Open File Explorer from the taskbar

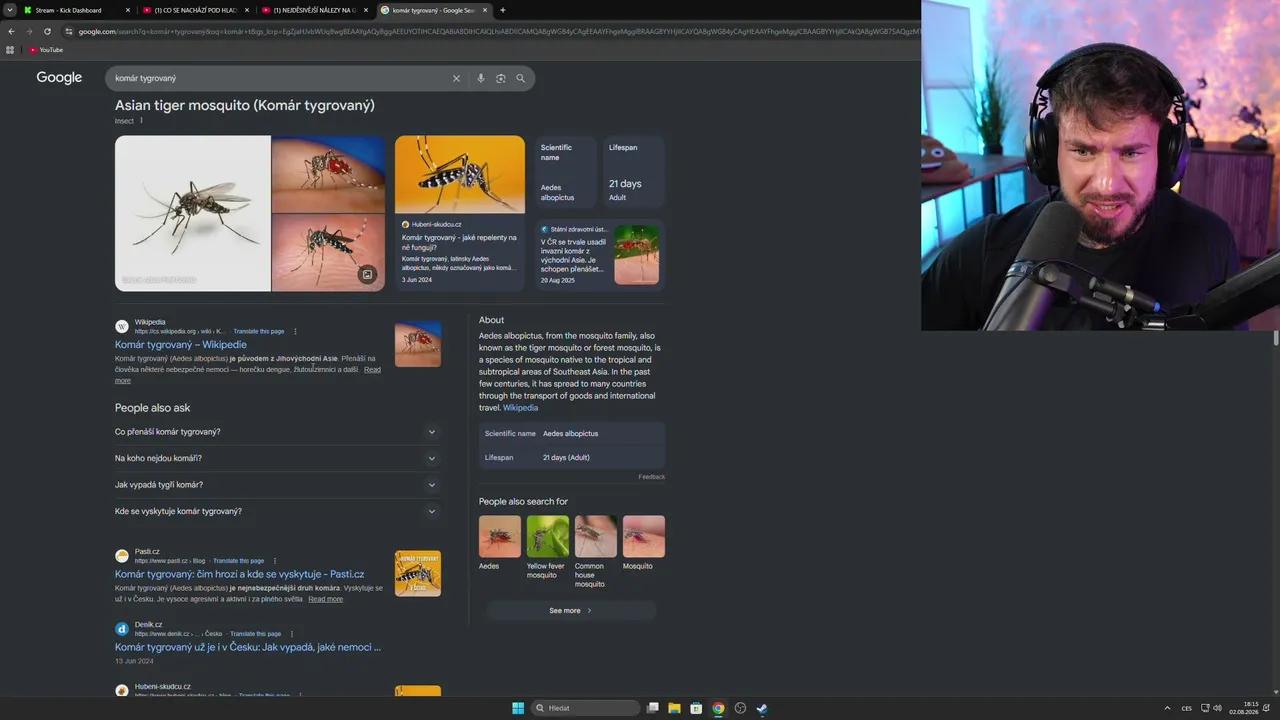click(x=674, y=708)
